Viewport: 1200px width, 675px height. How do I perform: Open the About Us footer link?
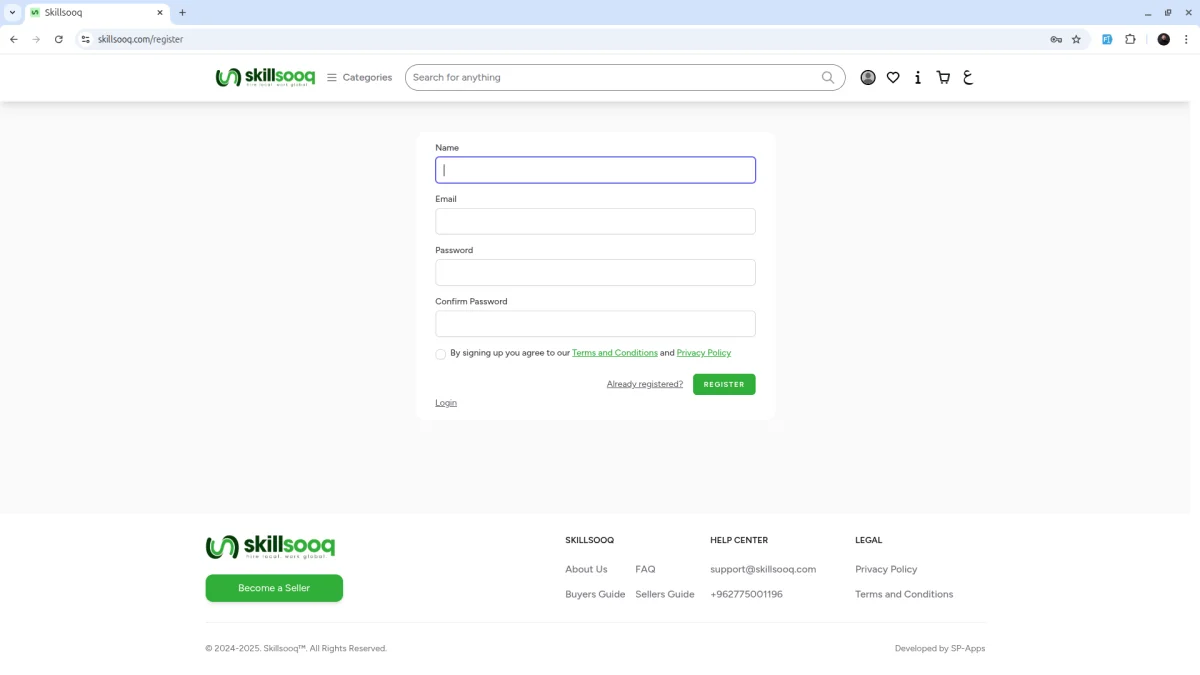click(586, 569)
